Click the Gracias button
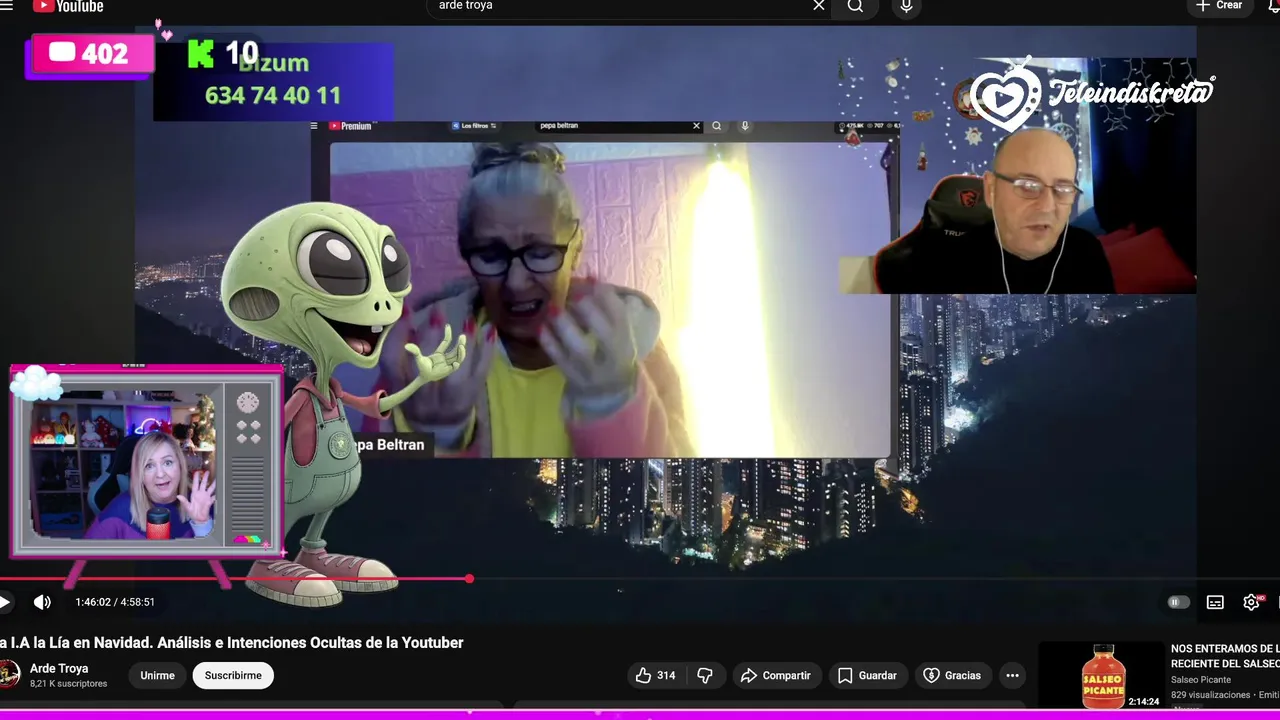The width and height of the screenshot is (1280, 720). click(952, 675)
